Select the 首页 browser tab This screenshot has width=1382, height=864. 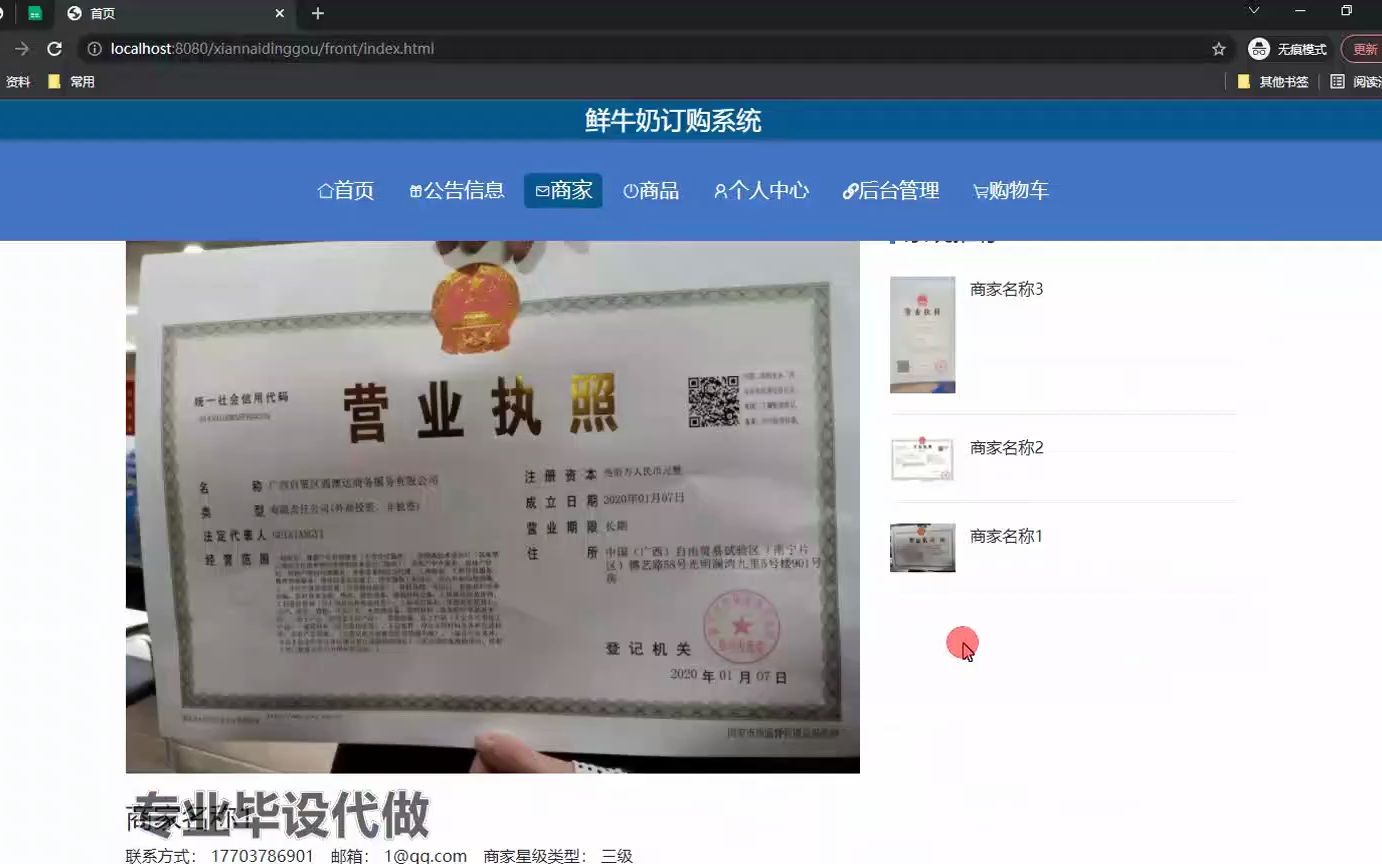tap(175, 13)
